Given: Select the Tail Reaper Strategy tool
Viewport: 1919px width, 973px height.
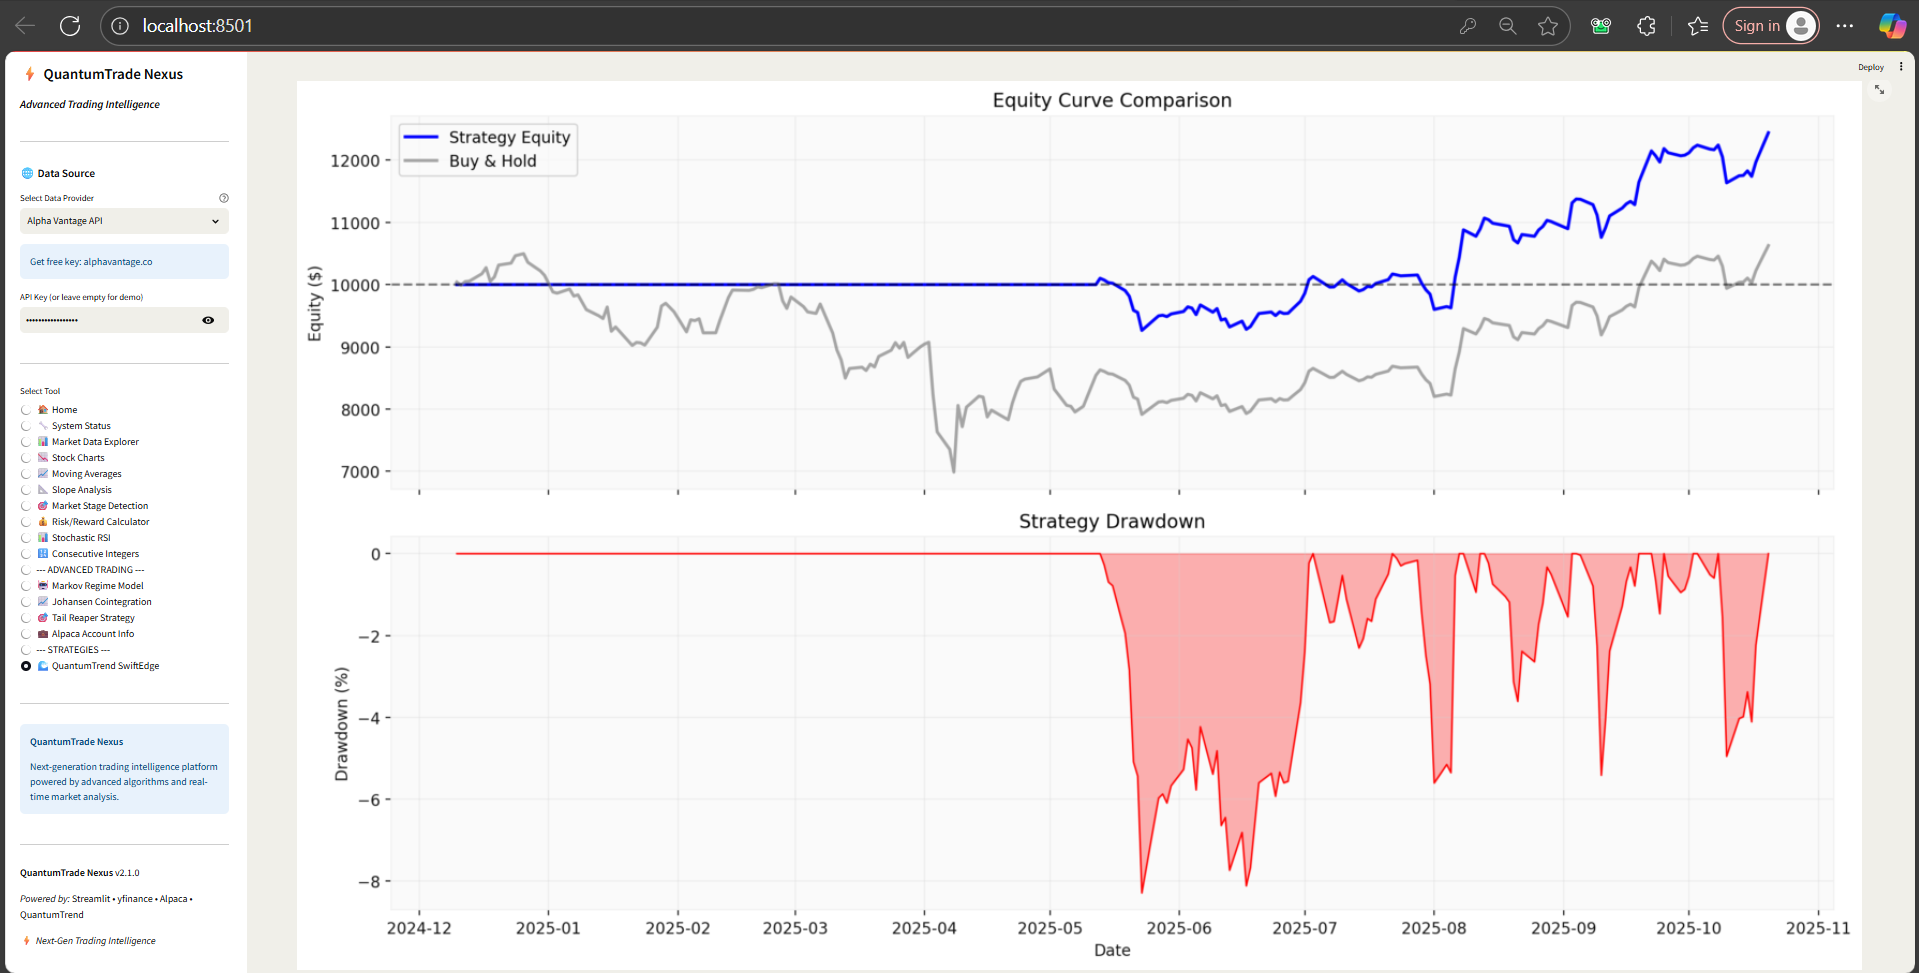Looking at the screenshot, I should coord(26,618).
